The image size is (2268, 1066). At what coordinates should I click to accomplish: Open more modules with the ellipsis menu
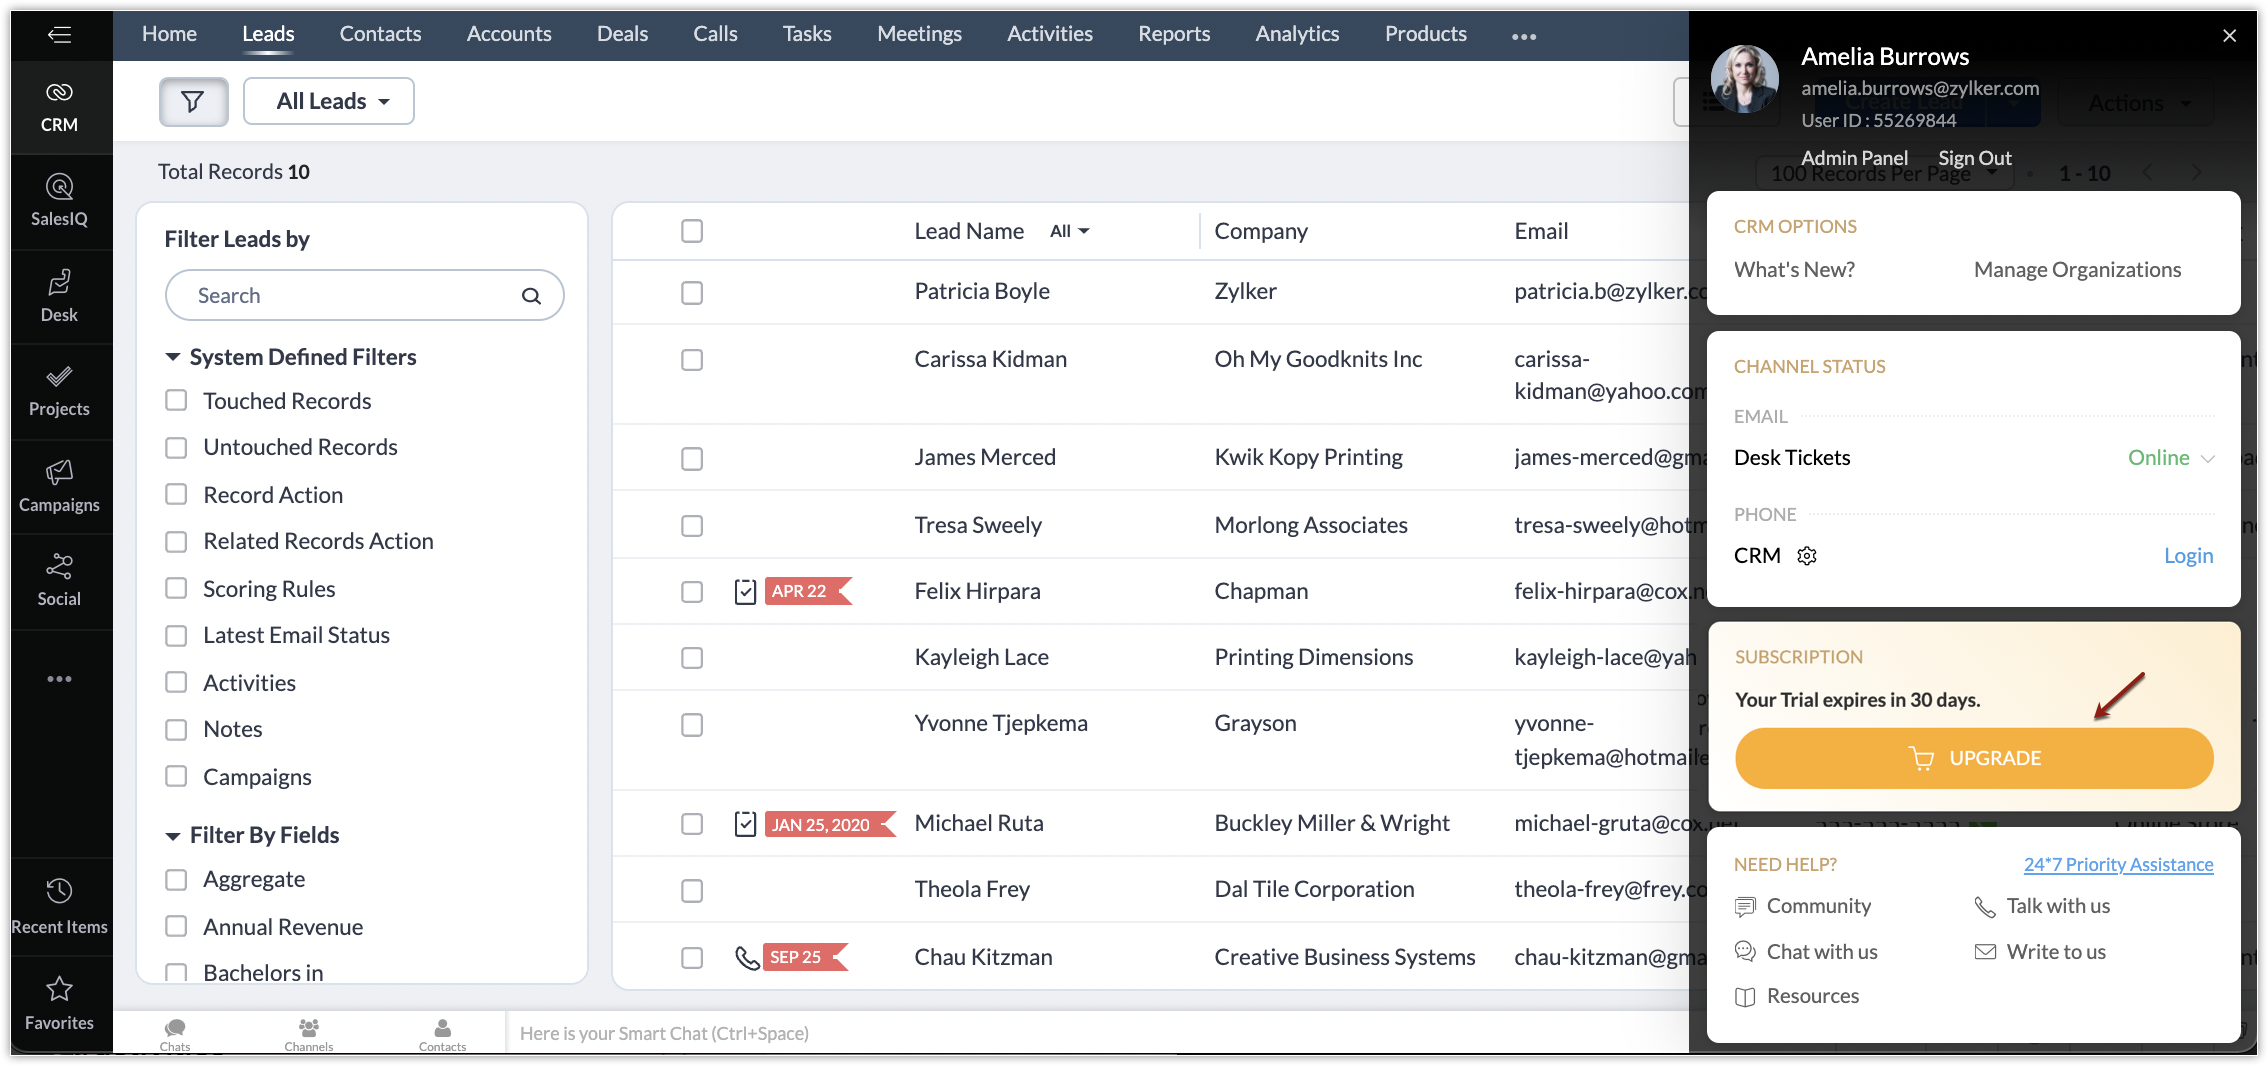tap(1524, 36)
